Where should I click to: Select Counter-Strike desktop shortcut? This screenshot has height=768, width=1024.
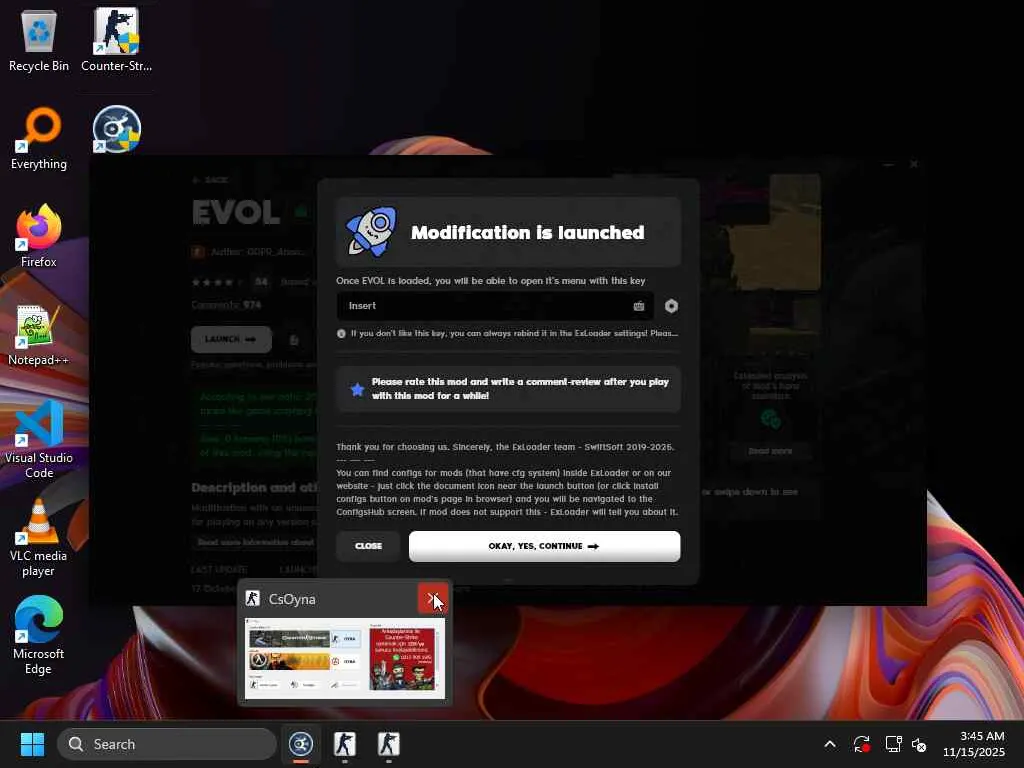tap(116, 40)
